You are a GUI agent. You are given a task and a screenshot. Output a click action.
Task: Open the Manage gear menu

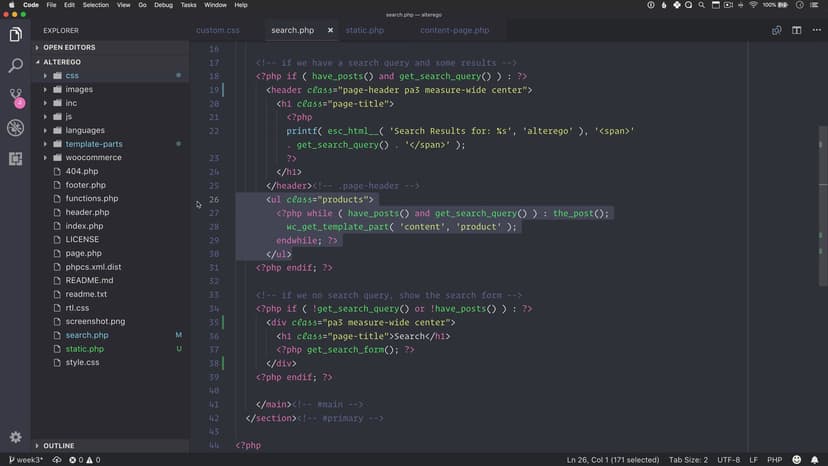coord(15,437)
